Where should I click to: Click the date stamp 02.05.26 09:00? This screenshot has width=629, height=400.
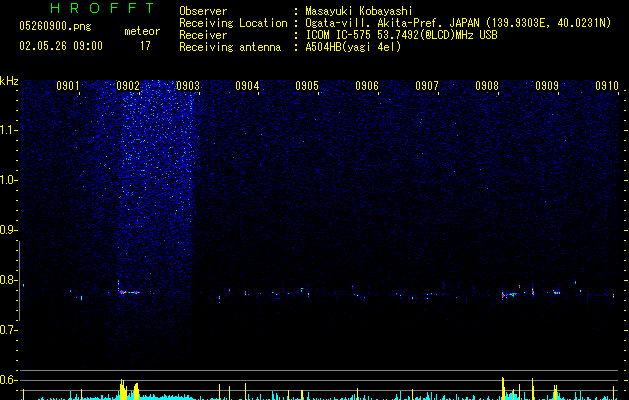coord(61,46)
